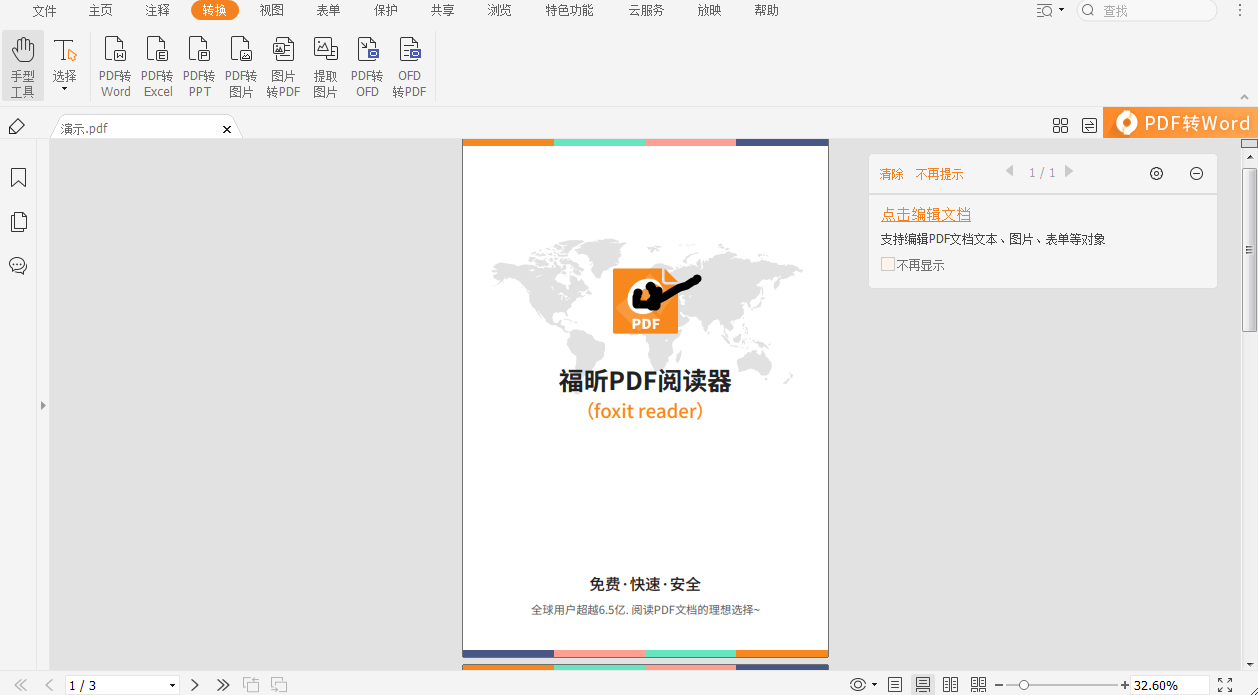Check the 不再显示 checkbox
The width and height of the screenshot is (1258, 695).
click(x=887, y=264)
